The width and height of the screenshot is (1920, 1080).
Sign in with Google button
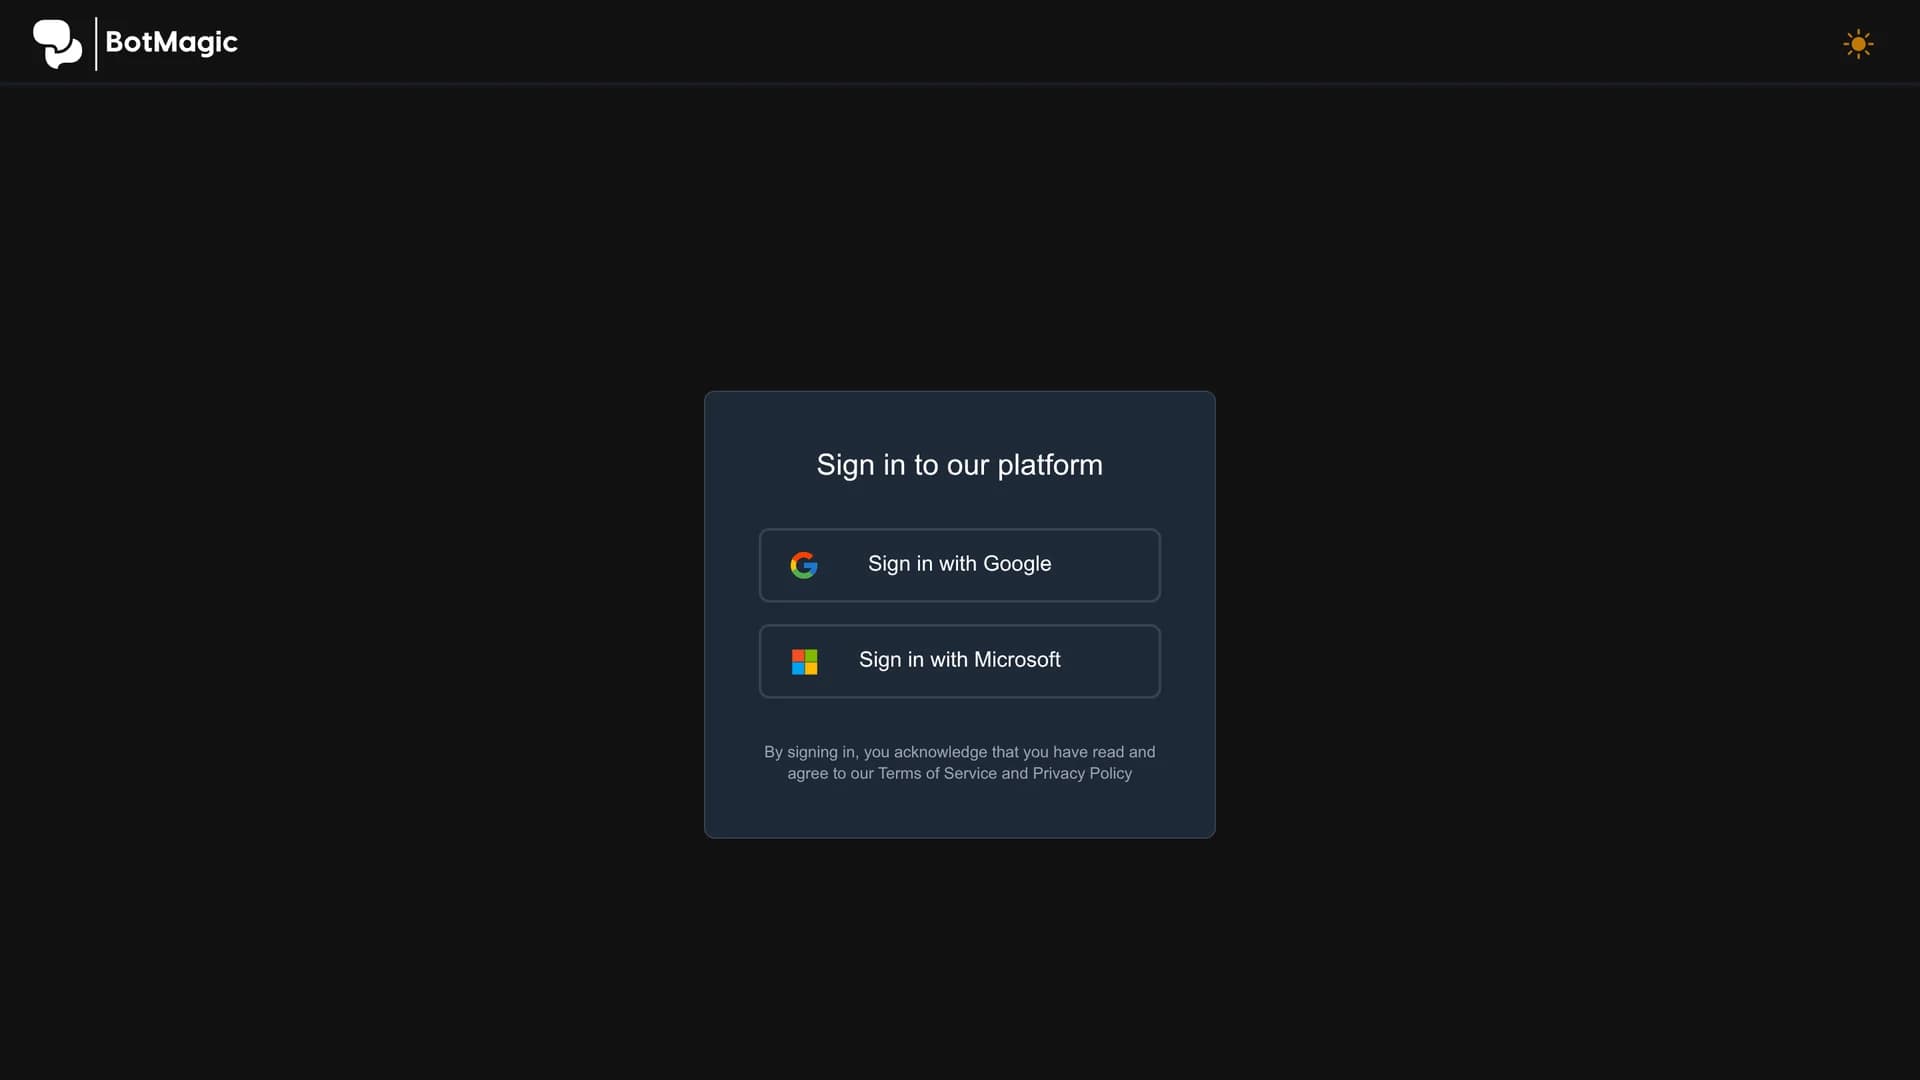959,565
